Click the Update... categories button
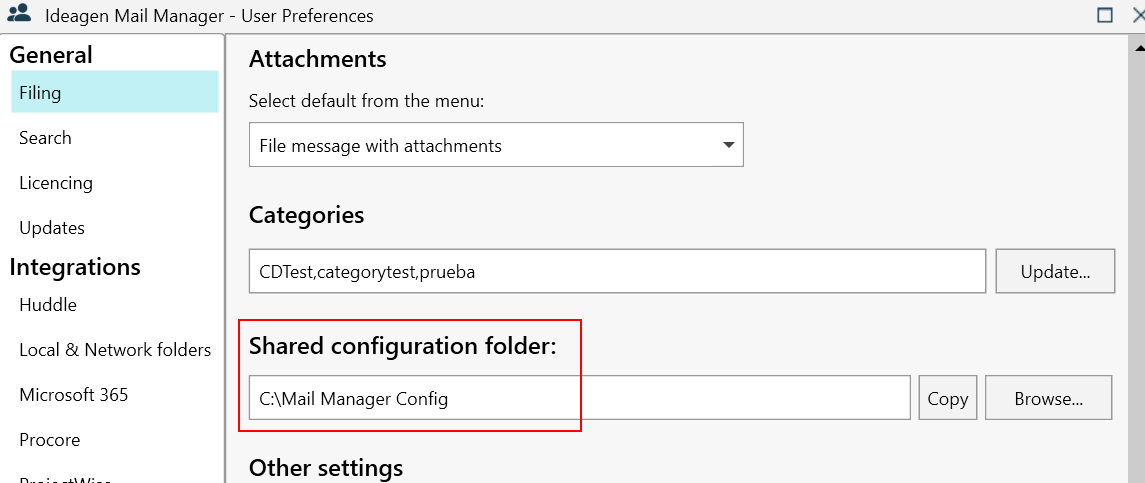Image resolution: width=1145 pixels, height=483 pixels. pos(1055,271)
